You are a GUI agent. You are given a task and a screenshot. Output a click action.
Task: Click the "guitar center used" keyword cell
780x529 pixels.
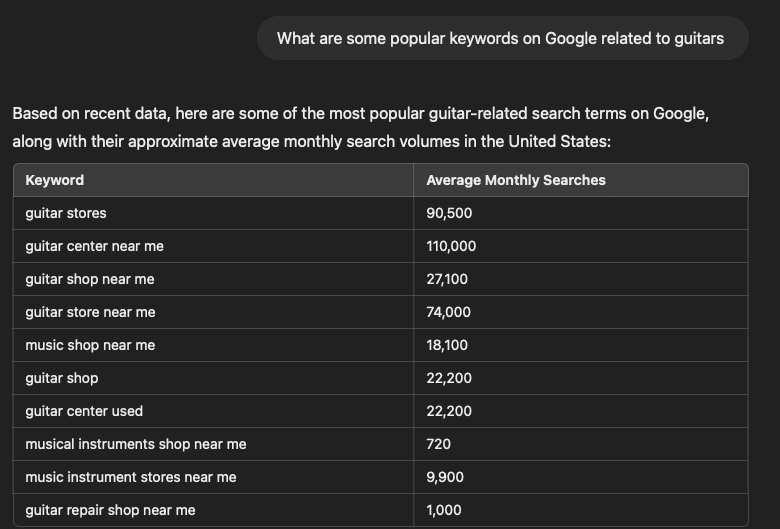pyautogui.click(x=84, y=411)
